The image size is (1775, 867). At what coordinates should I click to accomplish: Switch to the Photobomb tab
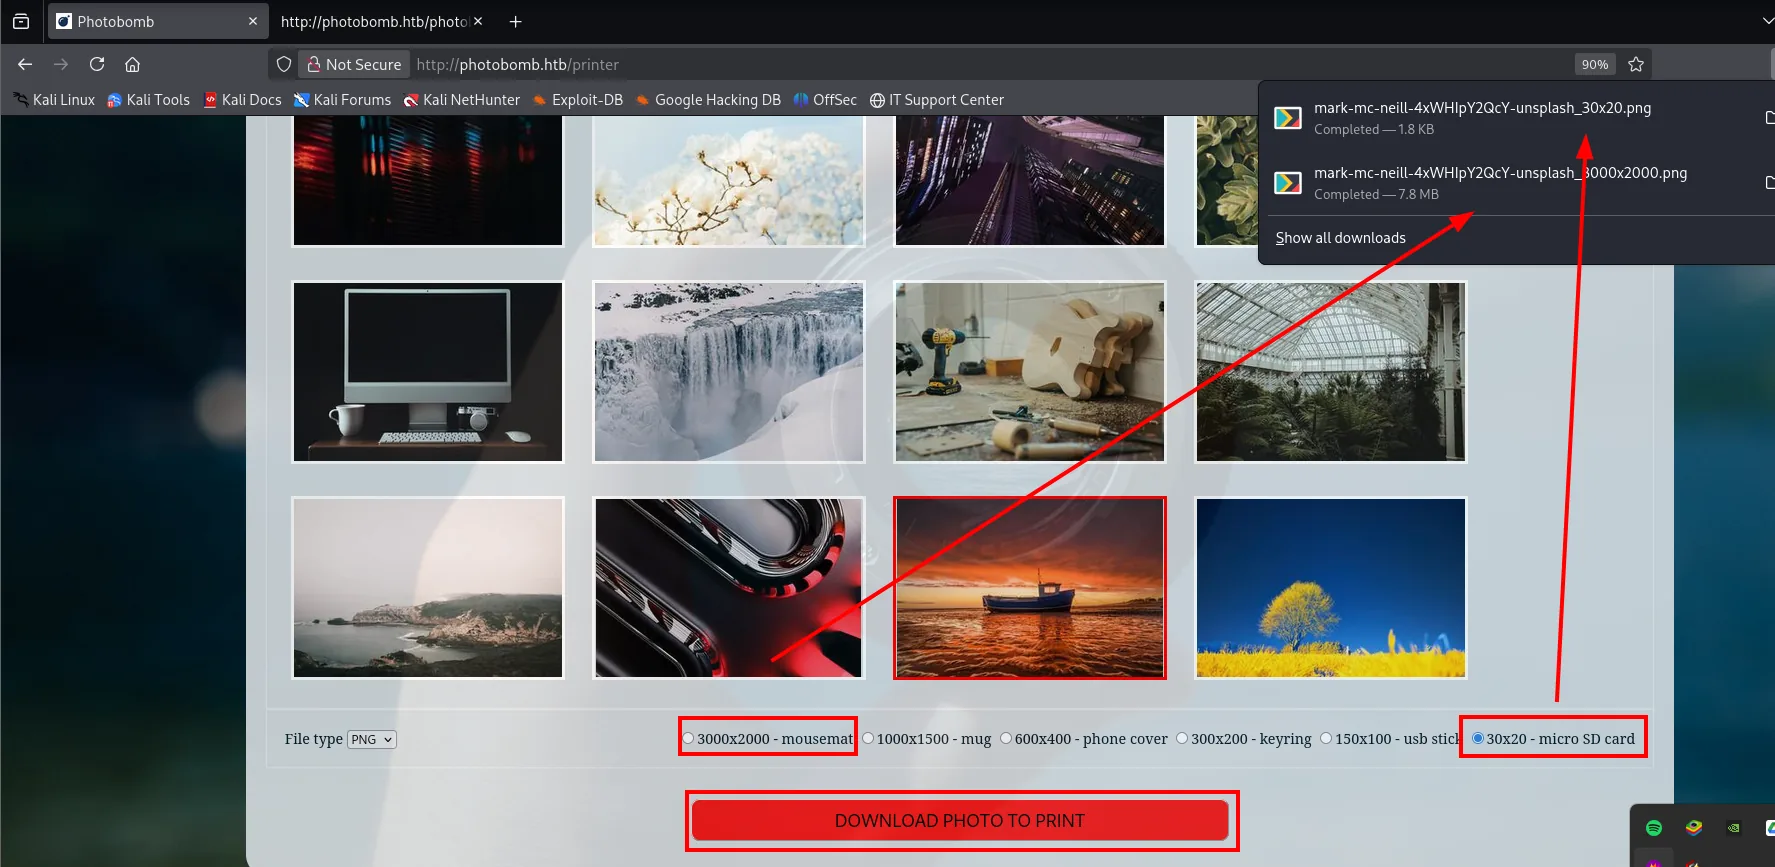click(x=157, y=21)
